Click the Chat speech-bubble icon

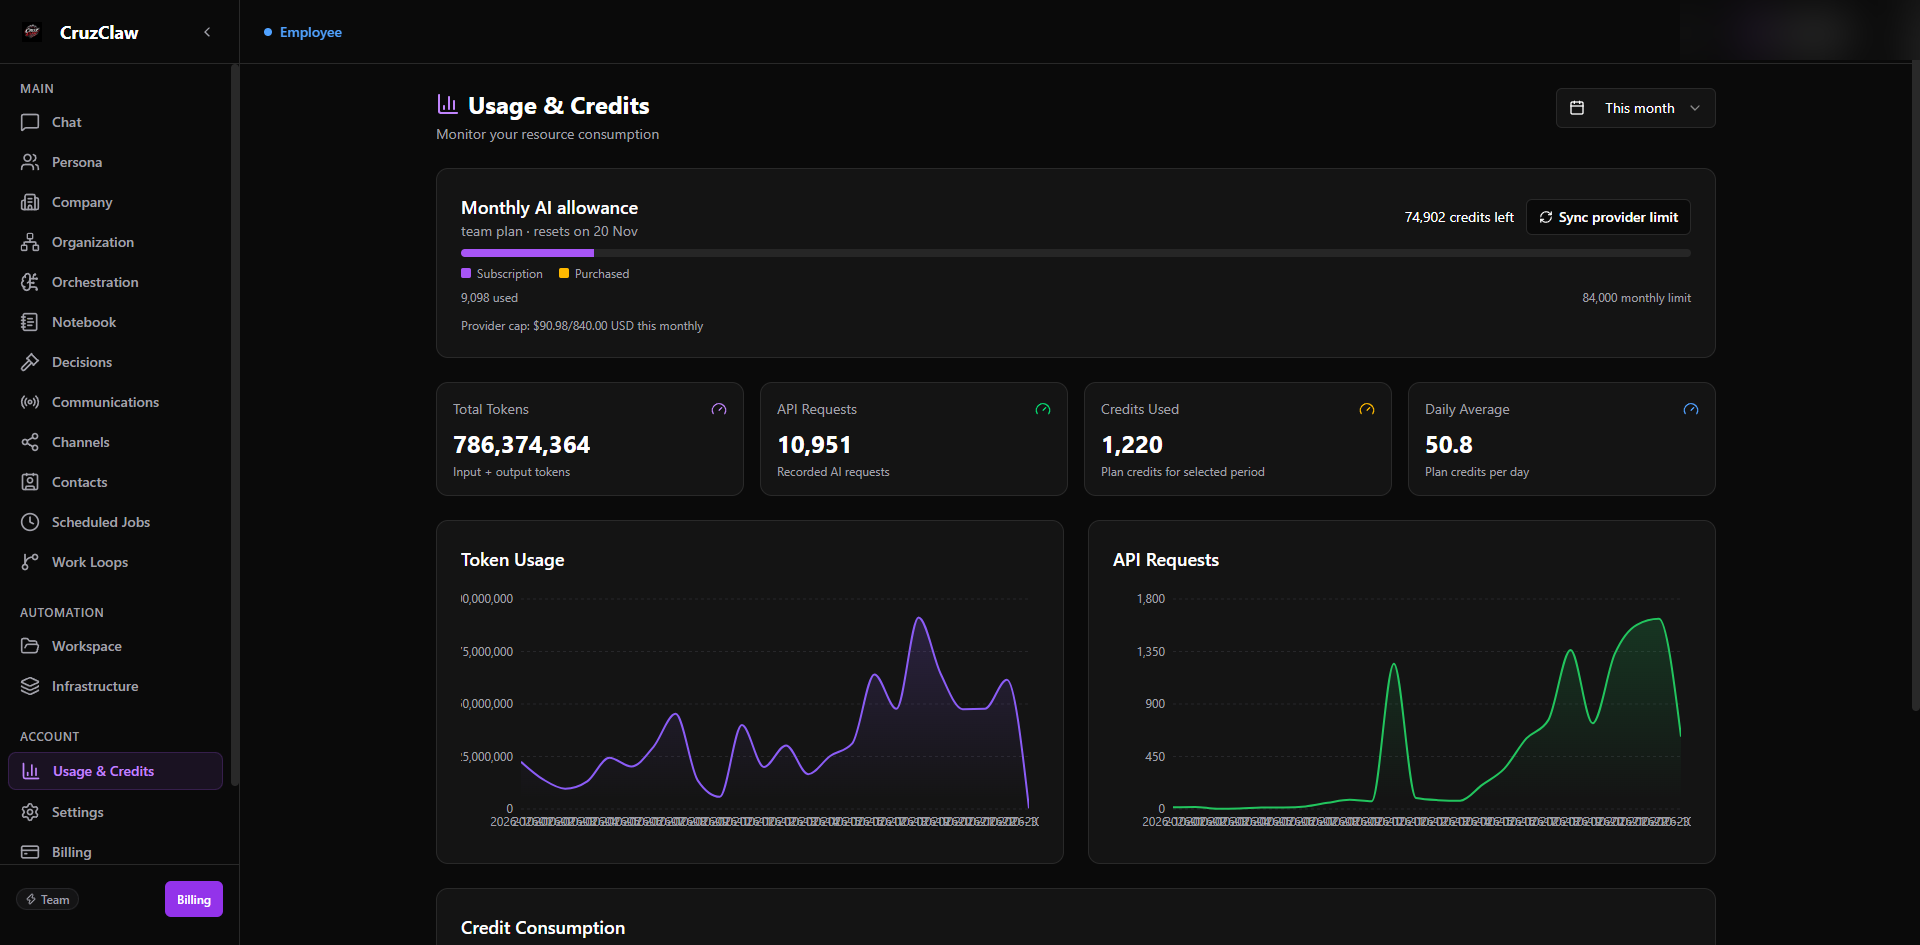(30, 122)
